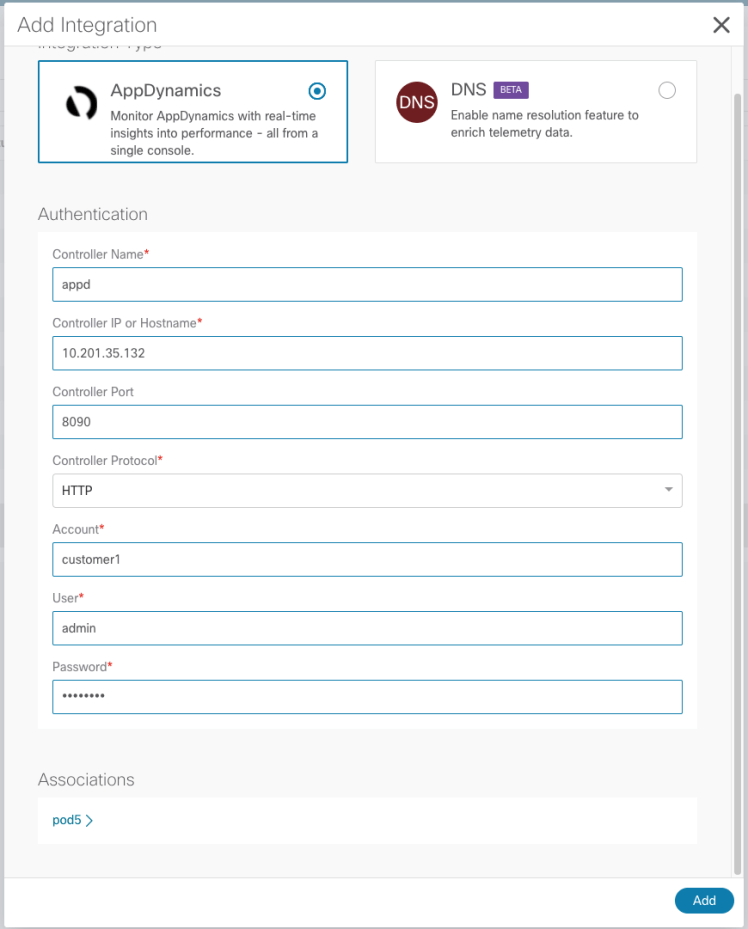Click the DNS card title text
748x929 pixels.
468,89
